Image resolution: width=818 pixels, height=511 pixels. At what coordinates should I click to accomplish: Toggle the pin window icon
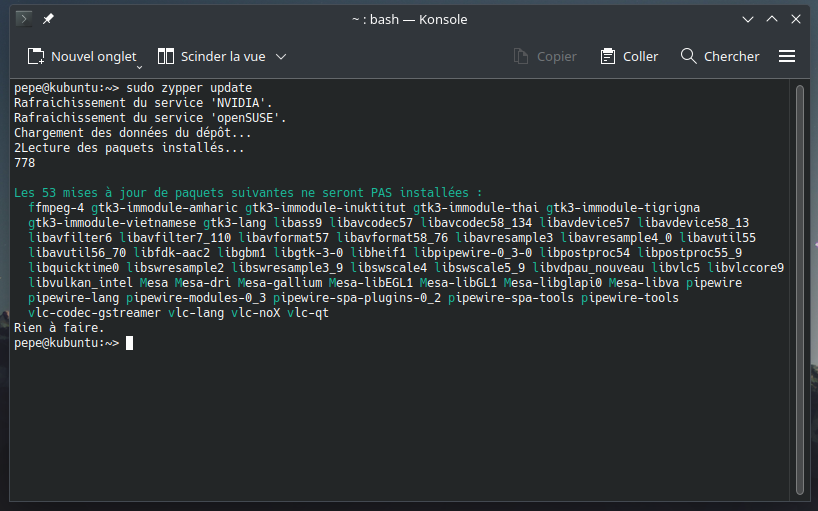[x=48, y=19]
